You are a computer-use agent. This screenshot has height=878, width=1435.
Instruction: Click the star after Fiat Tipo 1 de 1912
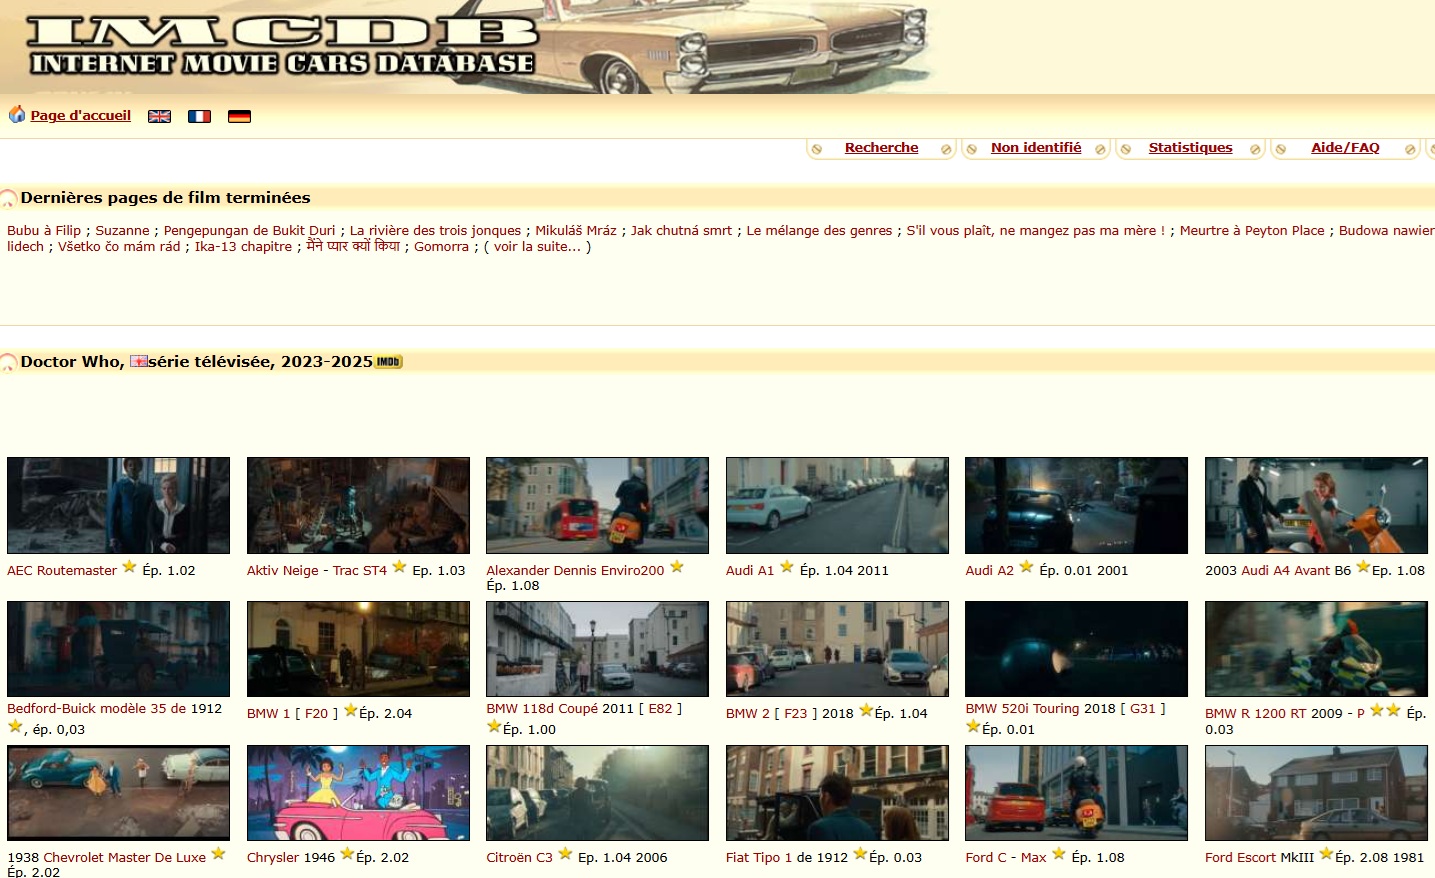(x=860, y=854)
